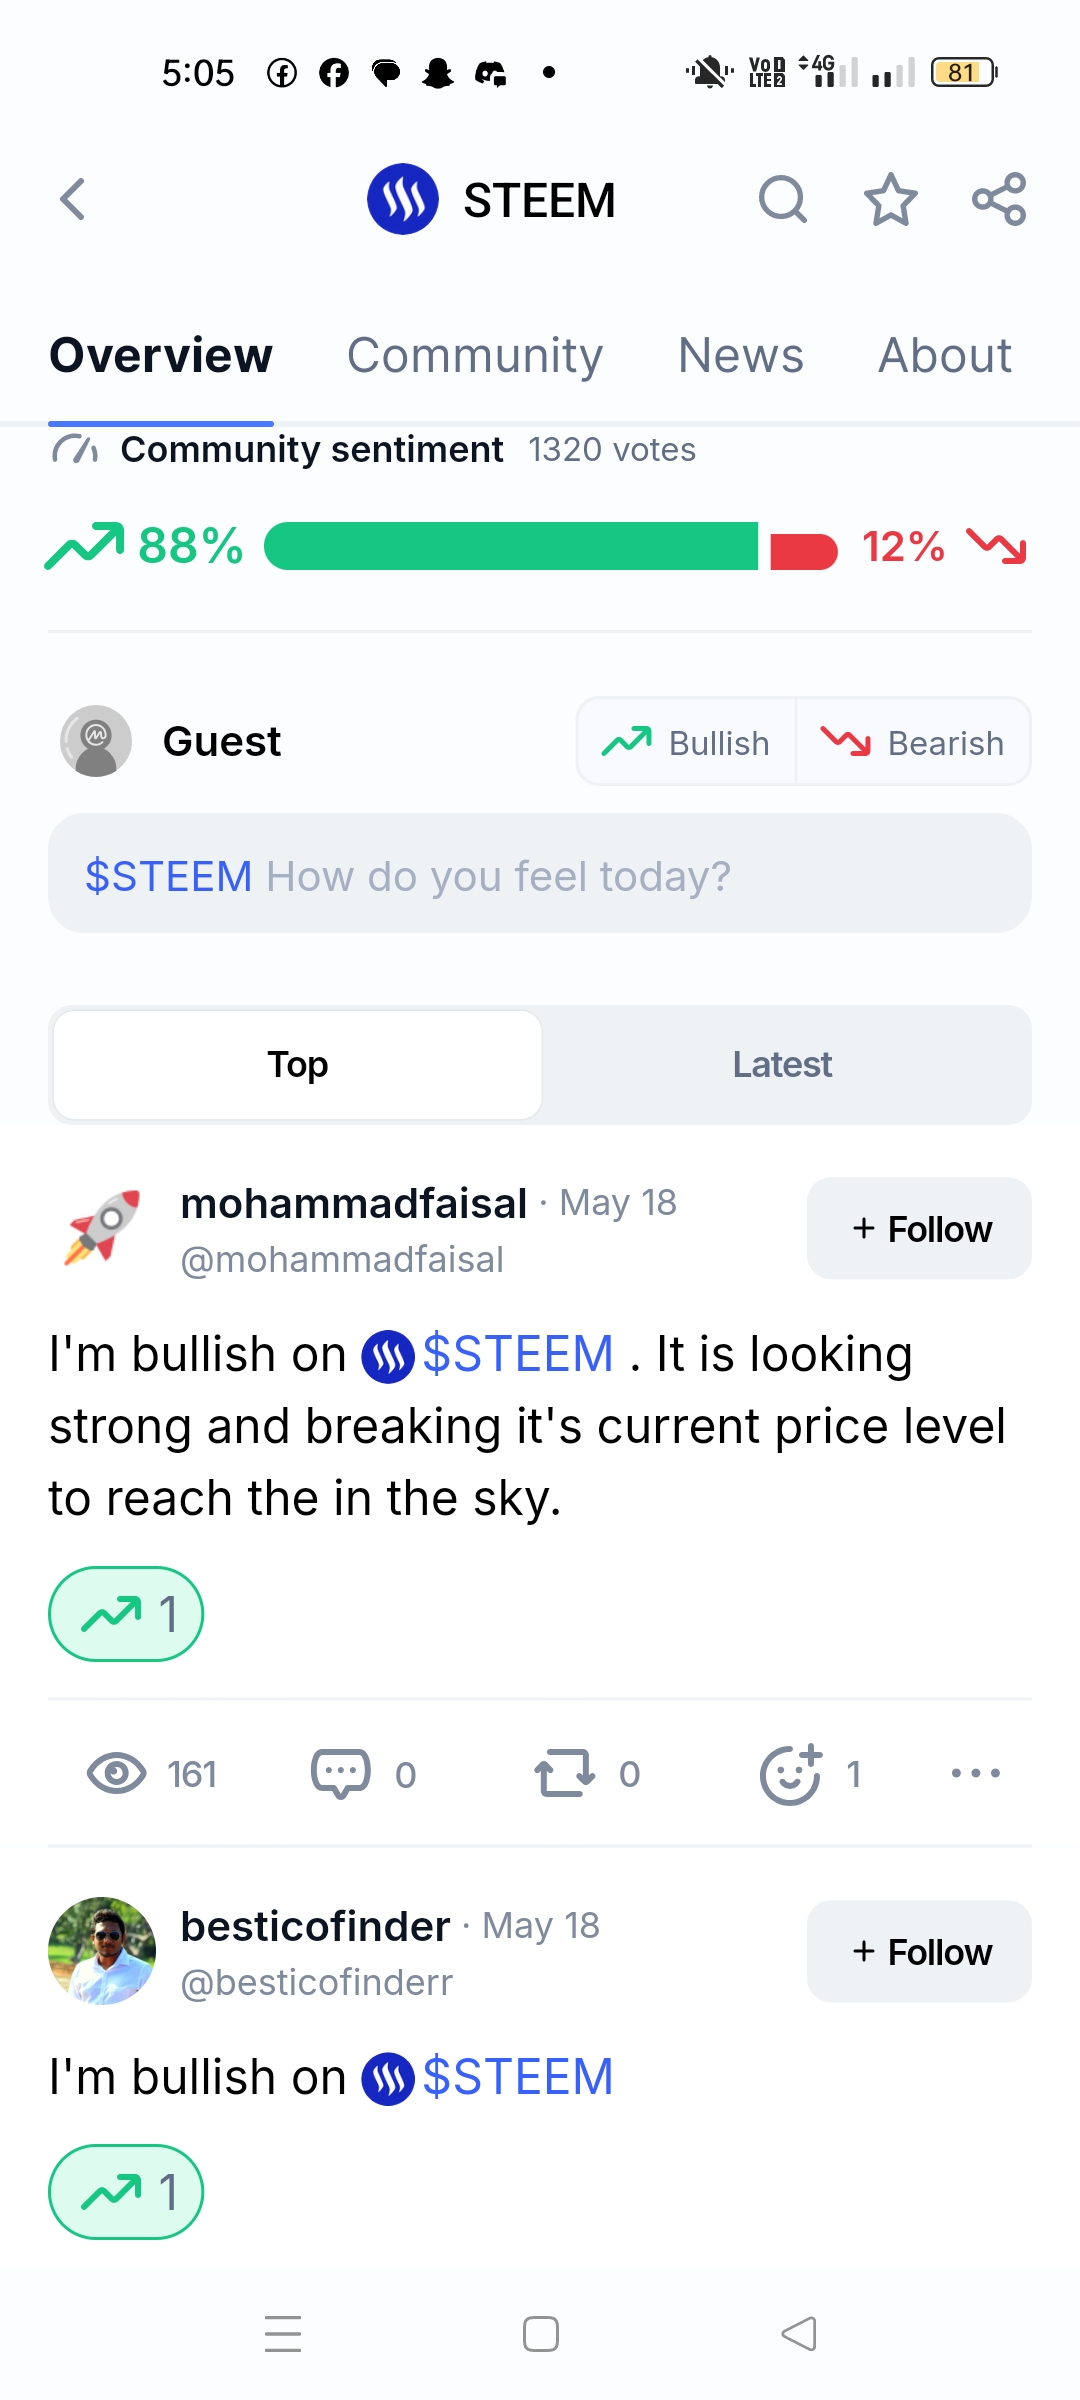Viewport: 1080px width, 2400px height.
Task: Open the News tab
Action: point(740,355)
